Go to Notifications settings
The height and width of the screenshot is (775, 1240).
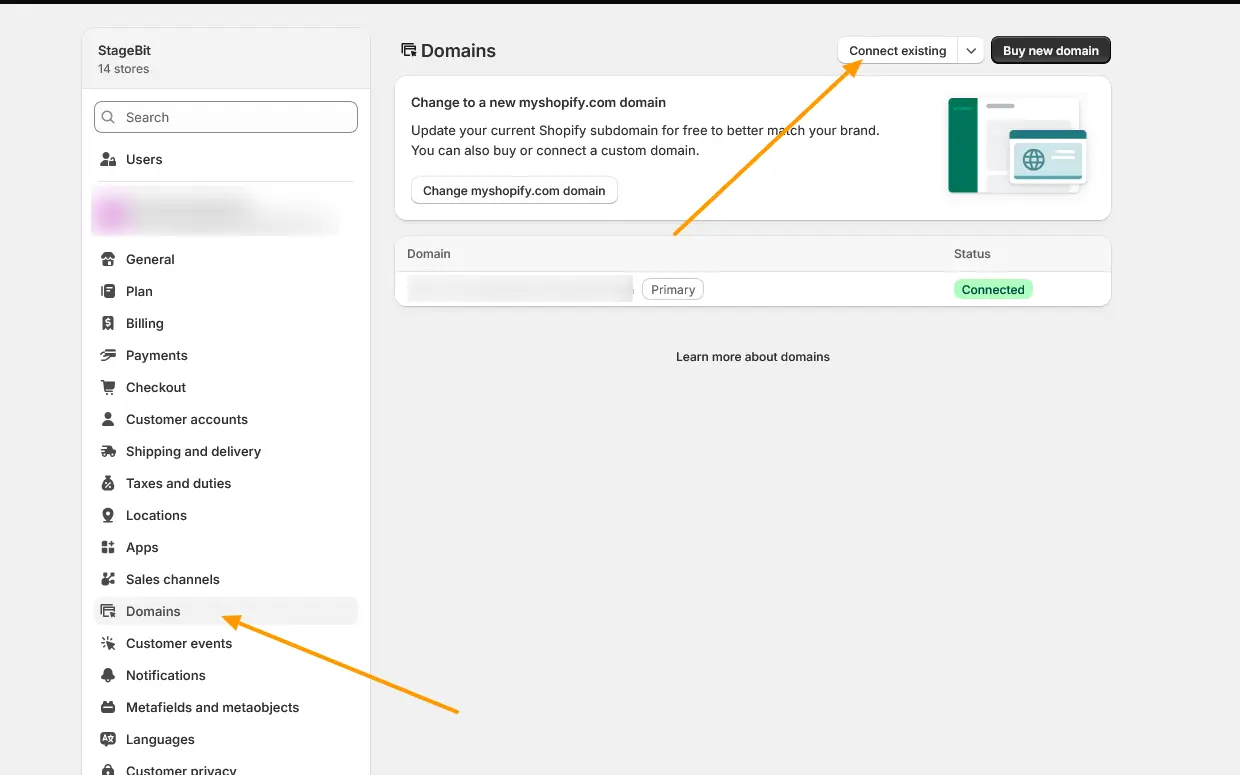226,675
